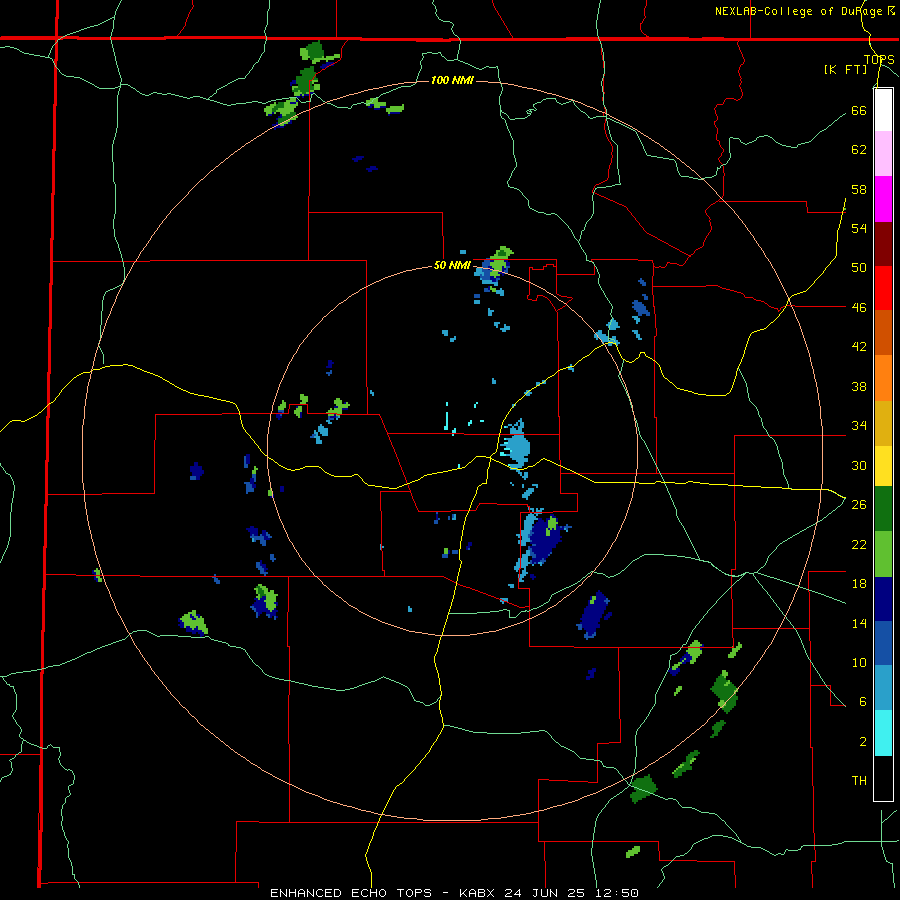Viewport: 900px width, 900px height.
Task: Click the TOPS legend heading
Action: tap(879, 59)
